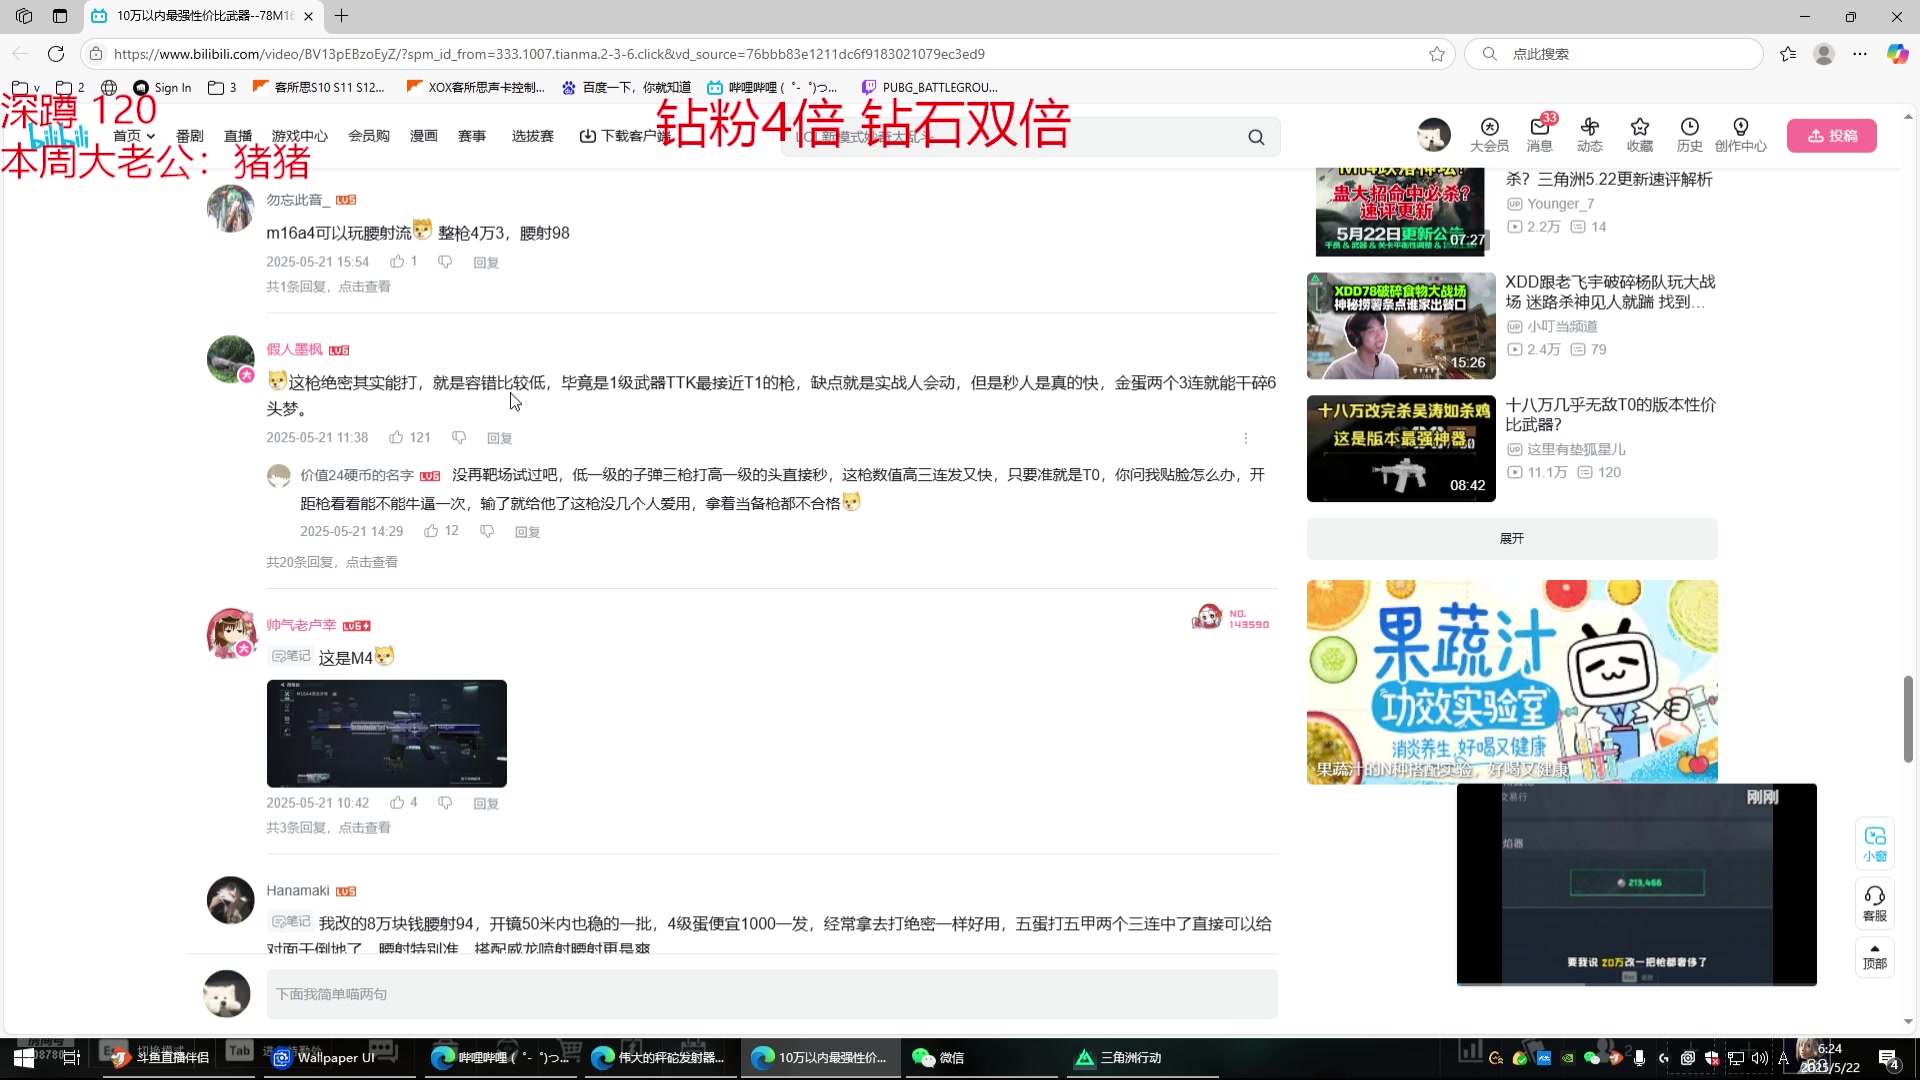This screenshot has width=1920, height=1080.
Task: Dislike the 假人墨枫 comment
Action: [459, 438]
